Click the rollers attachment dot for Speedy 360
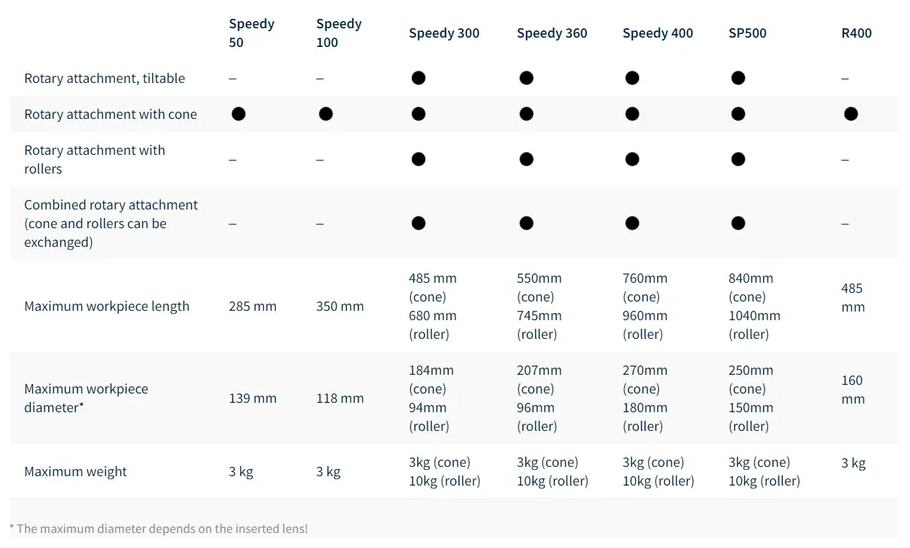Screen dimensions: 910x548 pyautogui.click(x=526, y=159)
